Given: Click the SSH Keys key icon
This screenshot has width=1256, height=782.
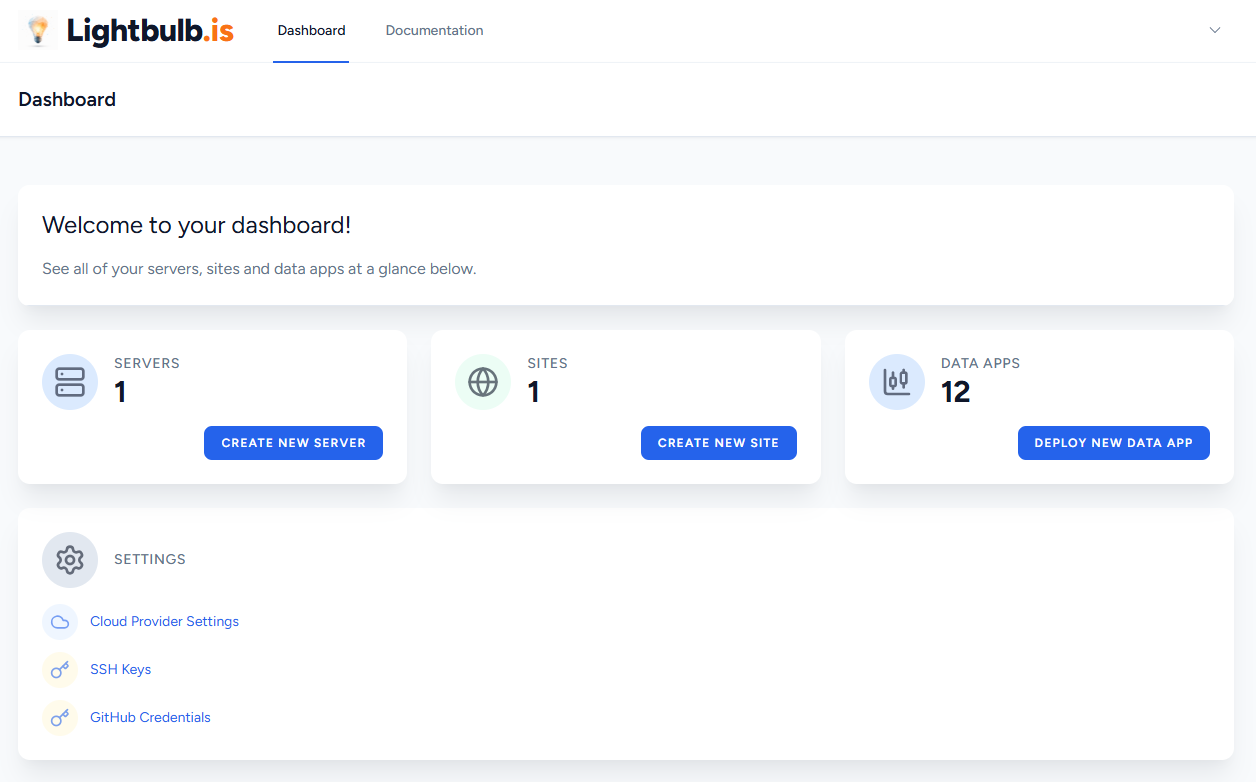Looking at the screenshot, I should [60, 670].
